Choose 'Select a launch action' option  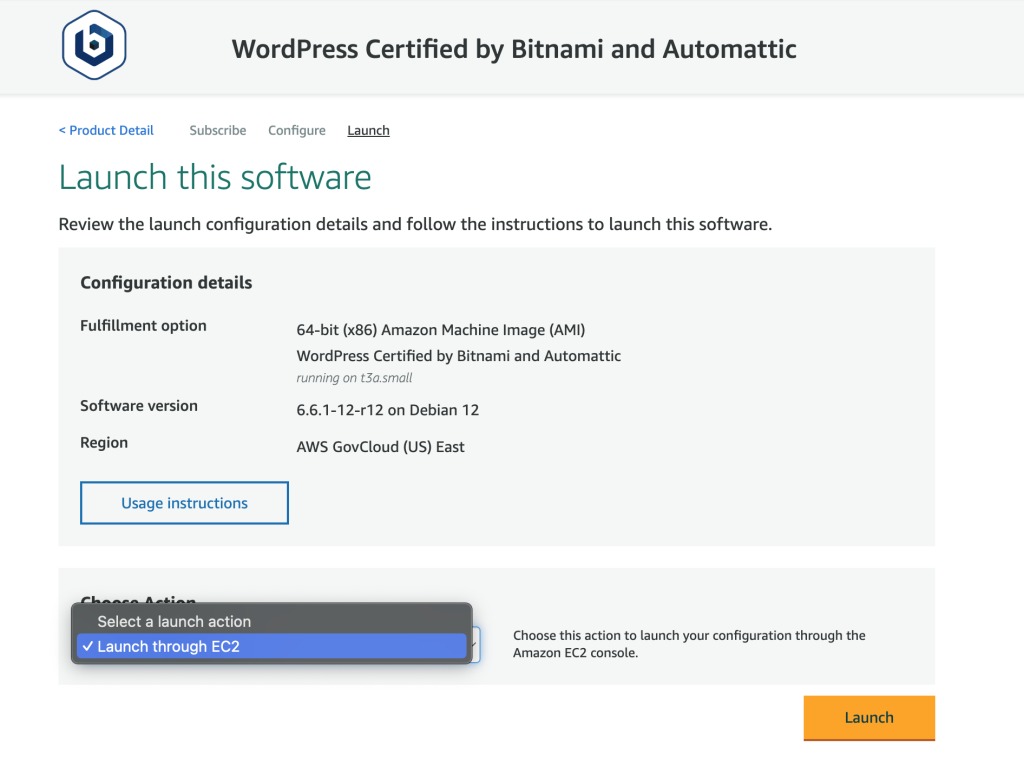(271, 621)
